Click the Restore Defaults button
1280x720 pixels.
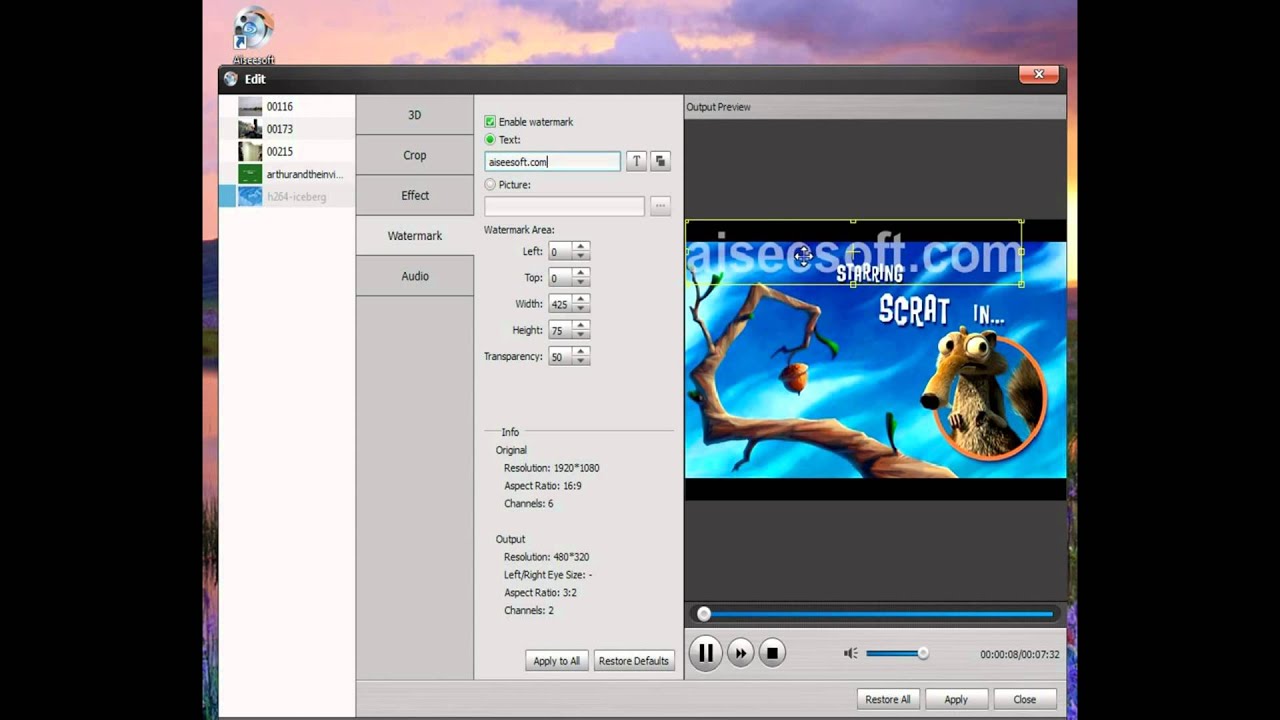633,661
